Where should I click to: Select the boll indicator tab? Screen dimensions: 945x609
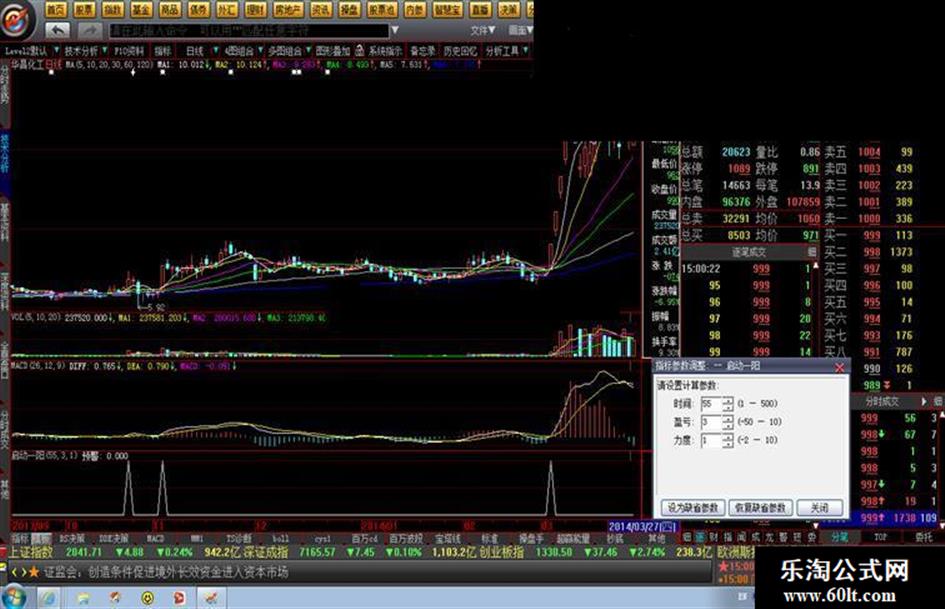(280, 538)
